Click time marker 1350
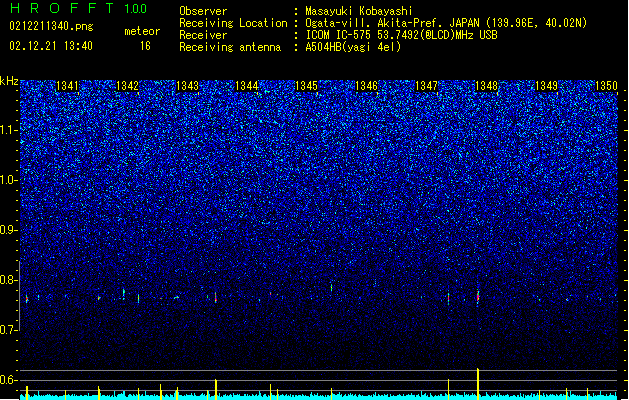The image size is (629, 400). 606,86
